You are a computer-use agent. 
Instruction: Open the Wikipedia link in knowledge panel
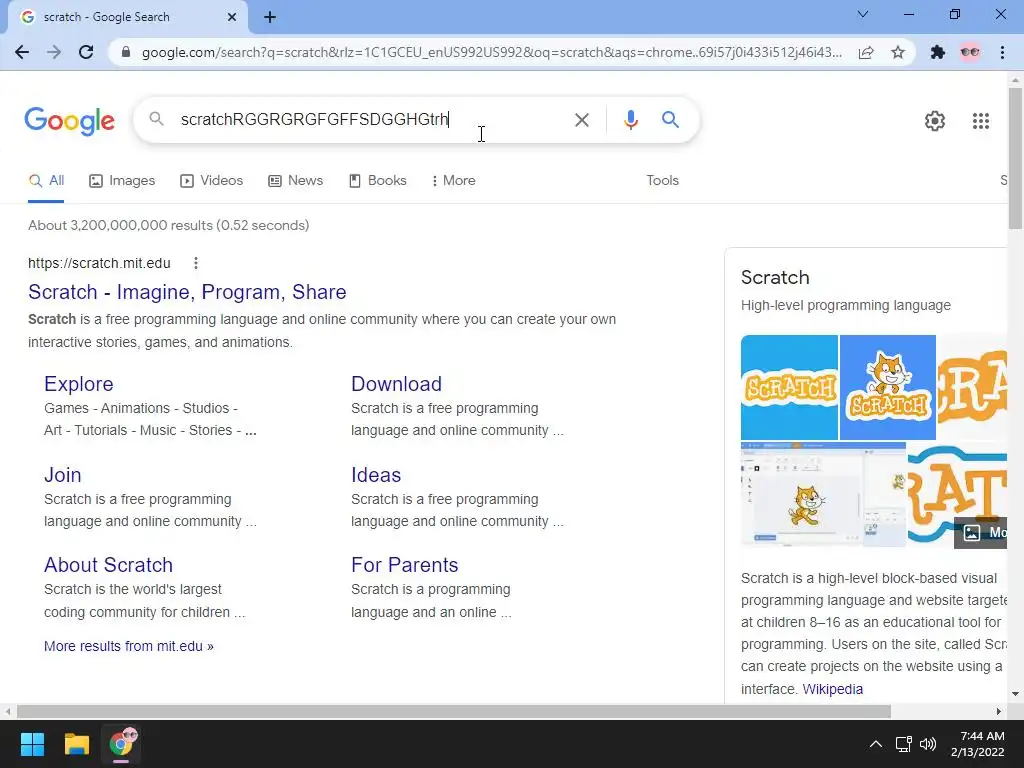[833, 689]
